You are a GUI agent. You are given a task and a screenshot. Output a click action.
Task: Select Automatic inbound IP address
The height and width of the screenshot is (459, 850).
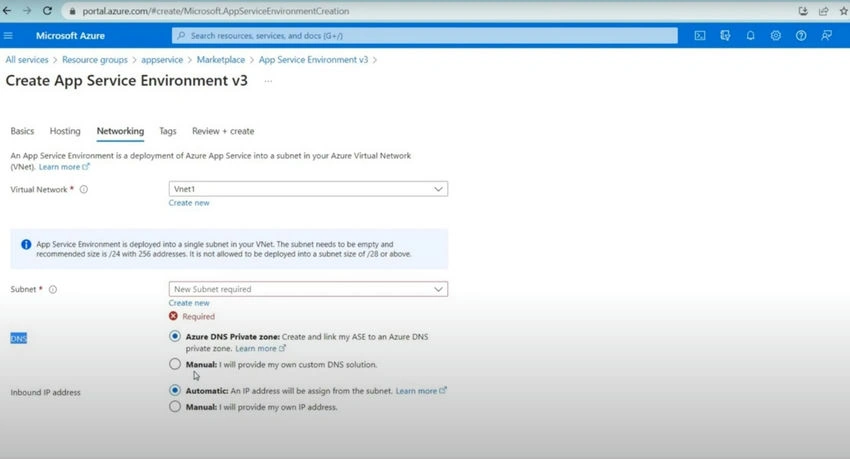(175, 390)
